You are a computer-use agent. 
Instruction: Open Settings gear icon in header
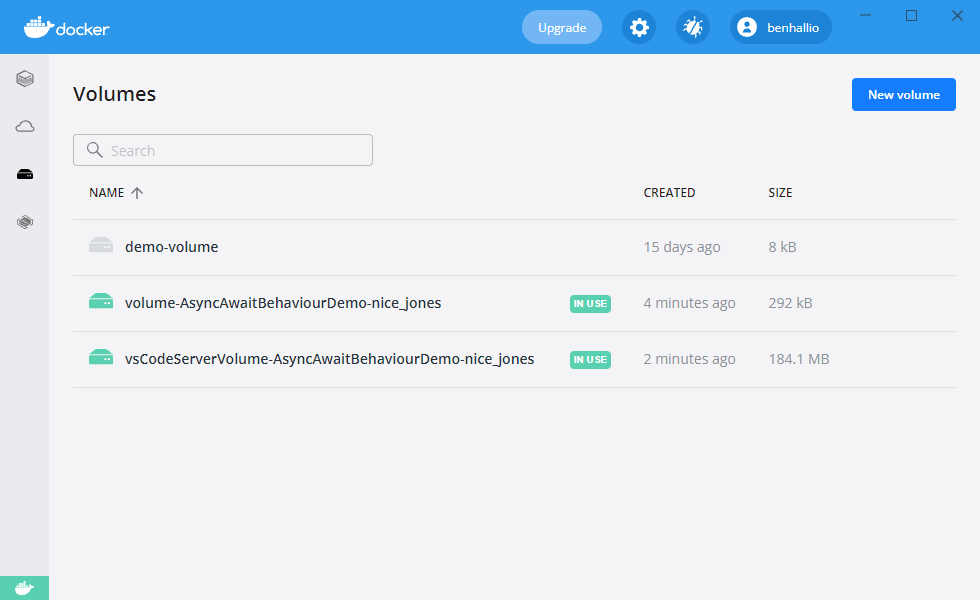click(639, 28)
